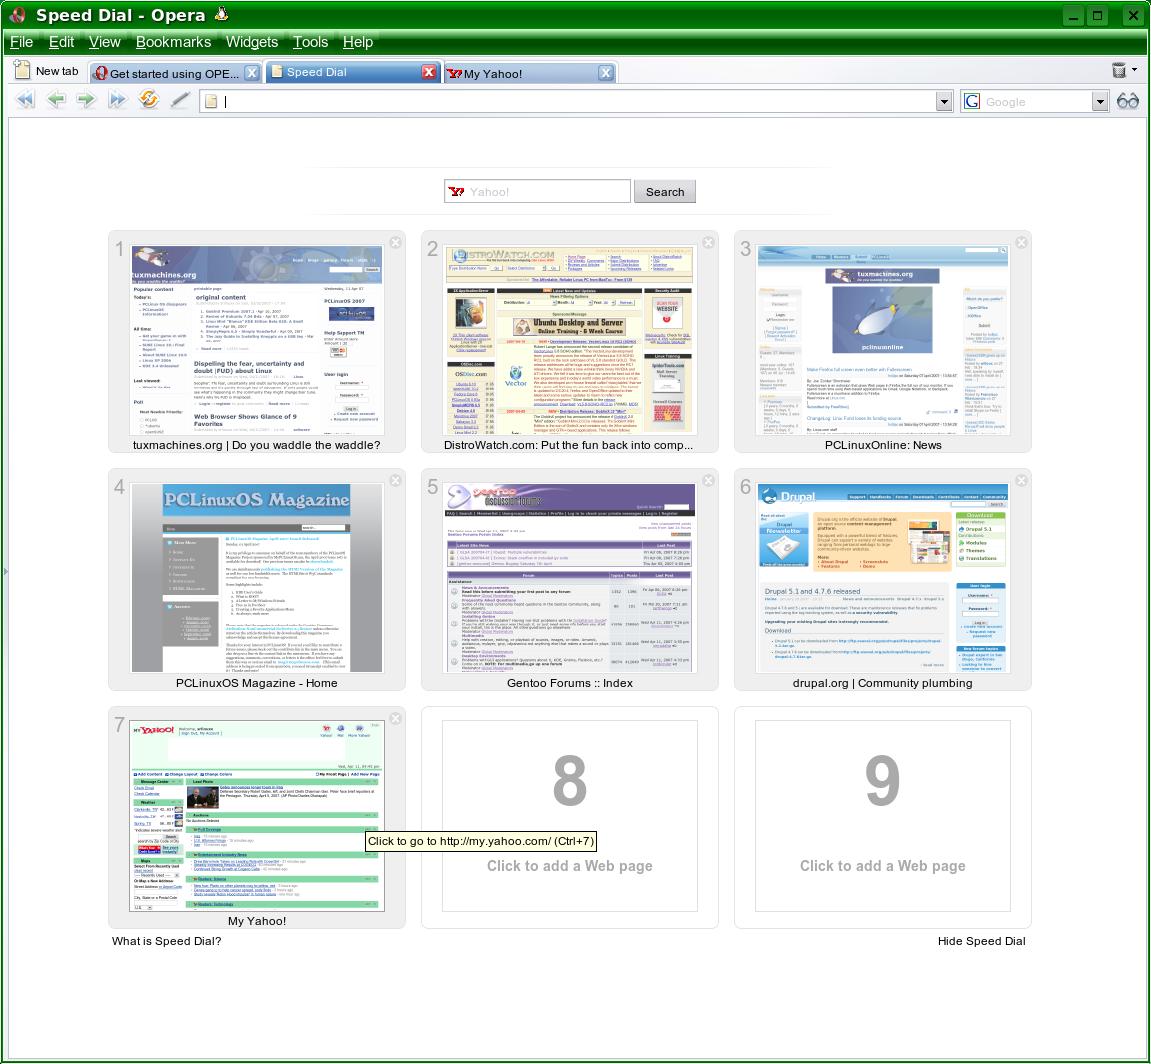Screen dimensions: 1151x1064
Task: Focus the Google search field
Action: coord(1036,102)
